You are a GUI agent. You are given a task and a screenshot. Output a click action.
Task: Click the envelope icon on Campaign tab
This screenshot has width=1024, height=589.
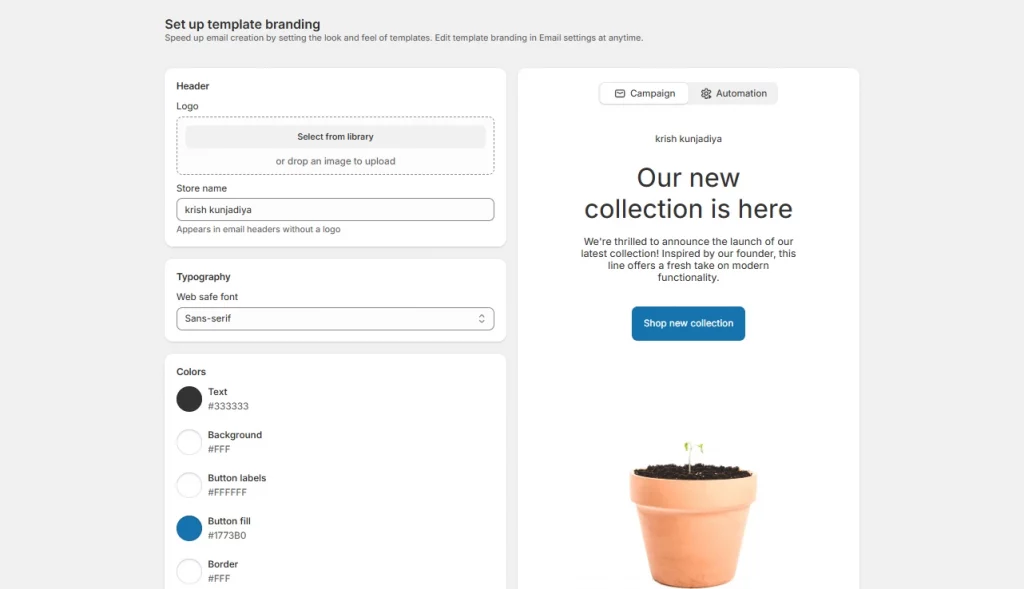point(620,94)
